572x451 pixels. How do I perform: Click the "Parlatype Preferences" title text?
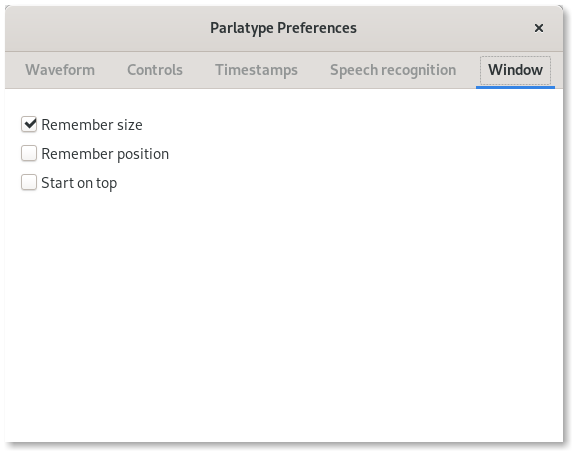click(283, 28)
